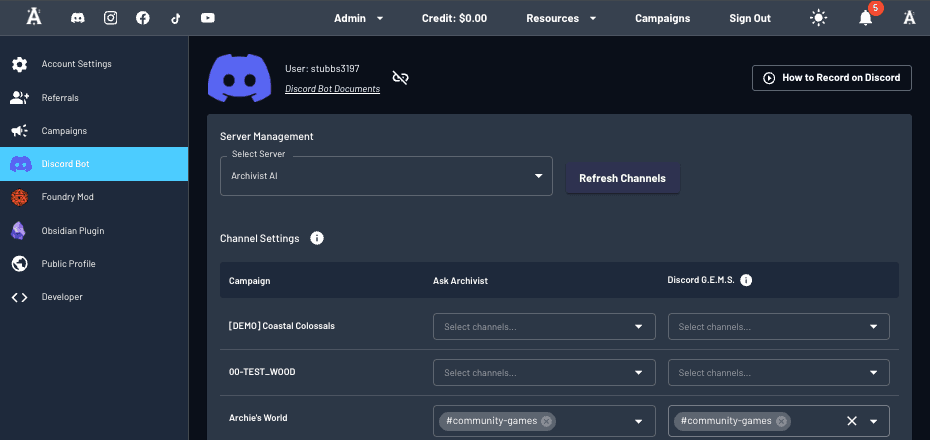Open Obsidian Plugin sidebar item
This screenshot has height=440, width=930.
94,231
